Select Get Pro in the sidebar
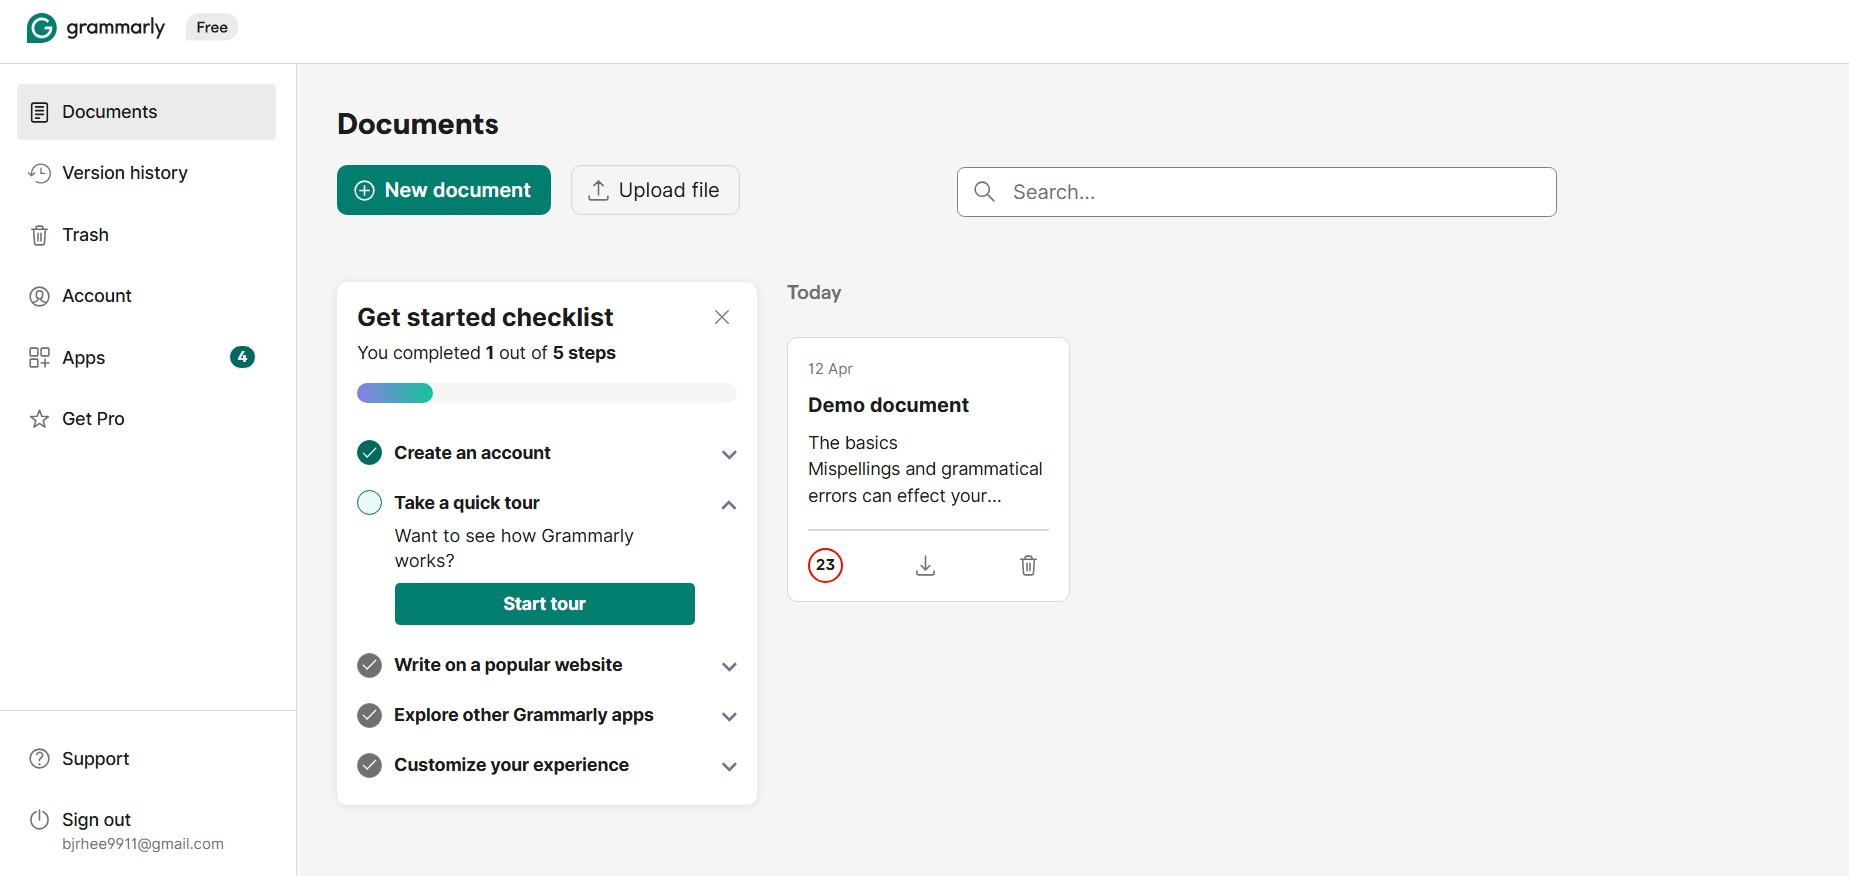1849x876 pixels. (x=146, y=419)
